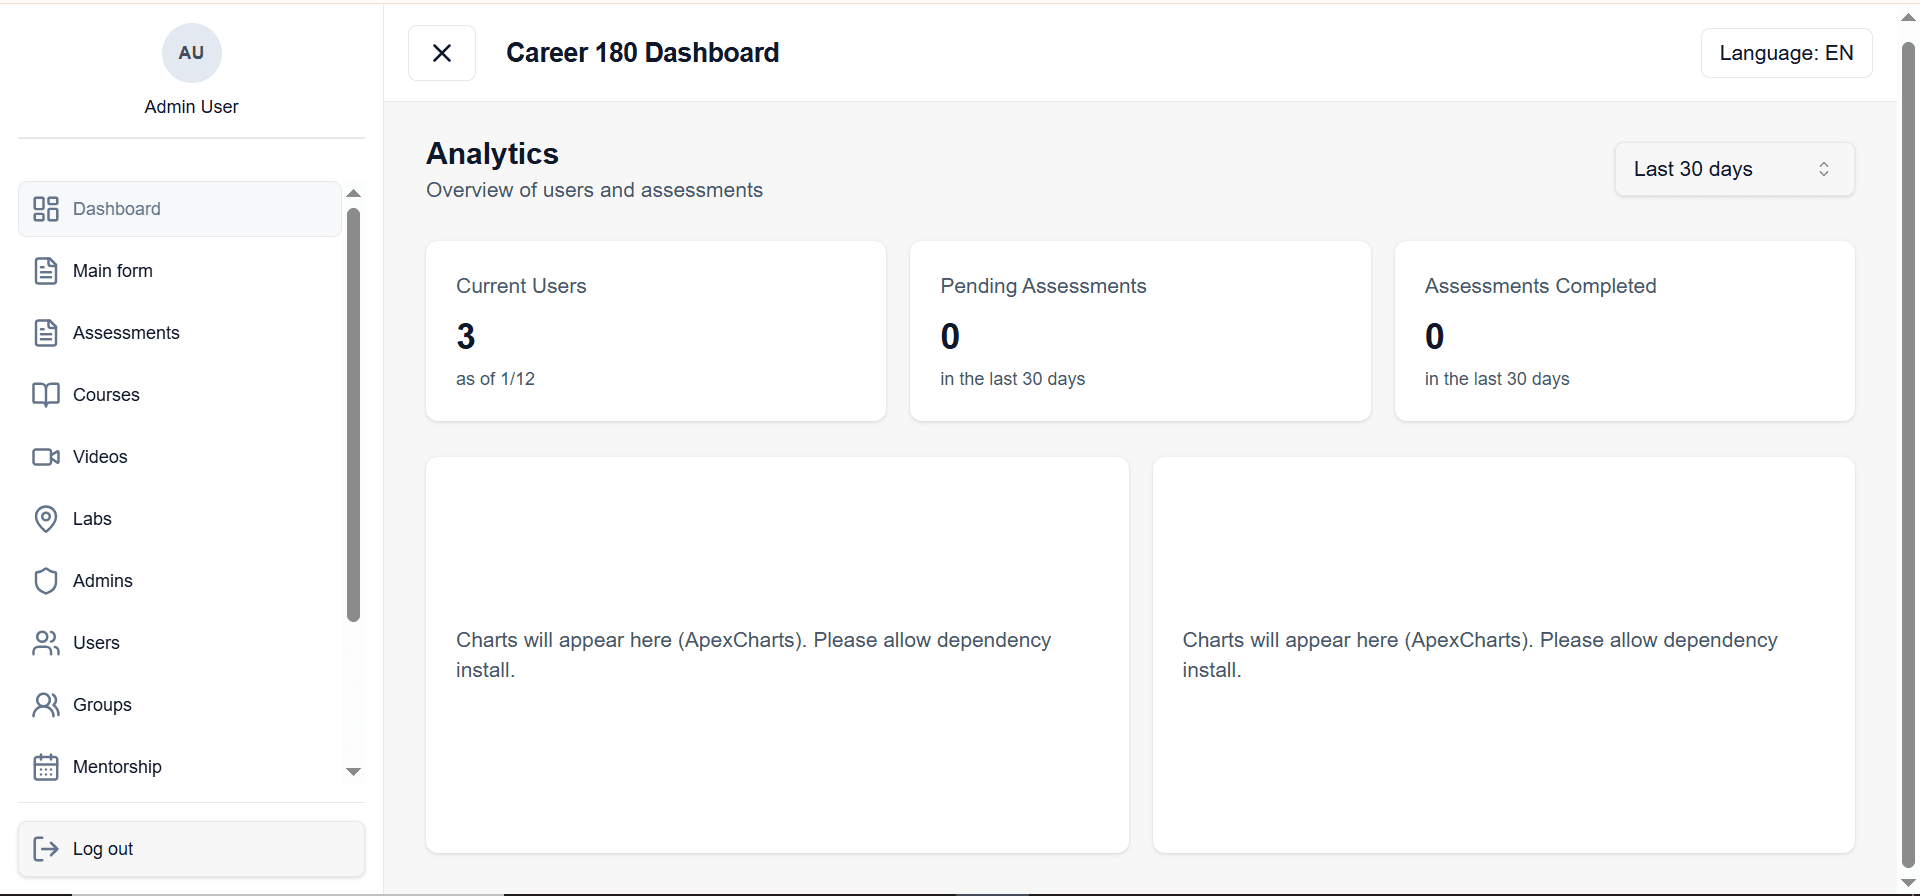Image resolution: width=1920 pixels, height=896 pixels.
Task: Click the sidebar scroll down arrow
Action: 353,771
